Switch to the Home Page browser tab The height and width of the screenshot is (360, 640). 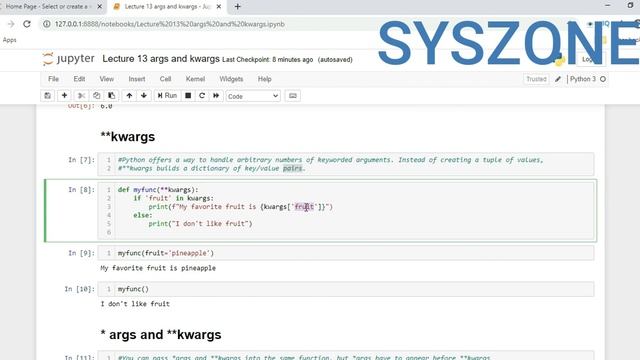[47, 7]
